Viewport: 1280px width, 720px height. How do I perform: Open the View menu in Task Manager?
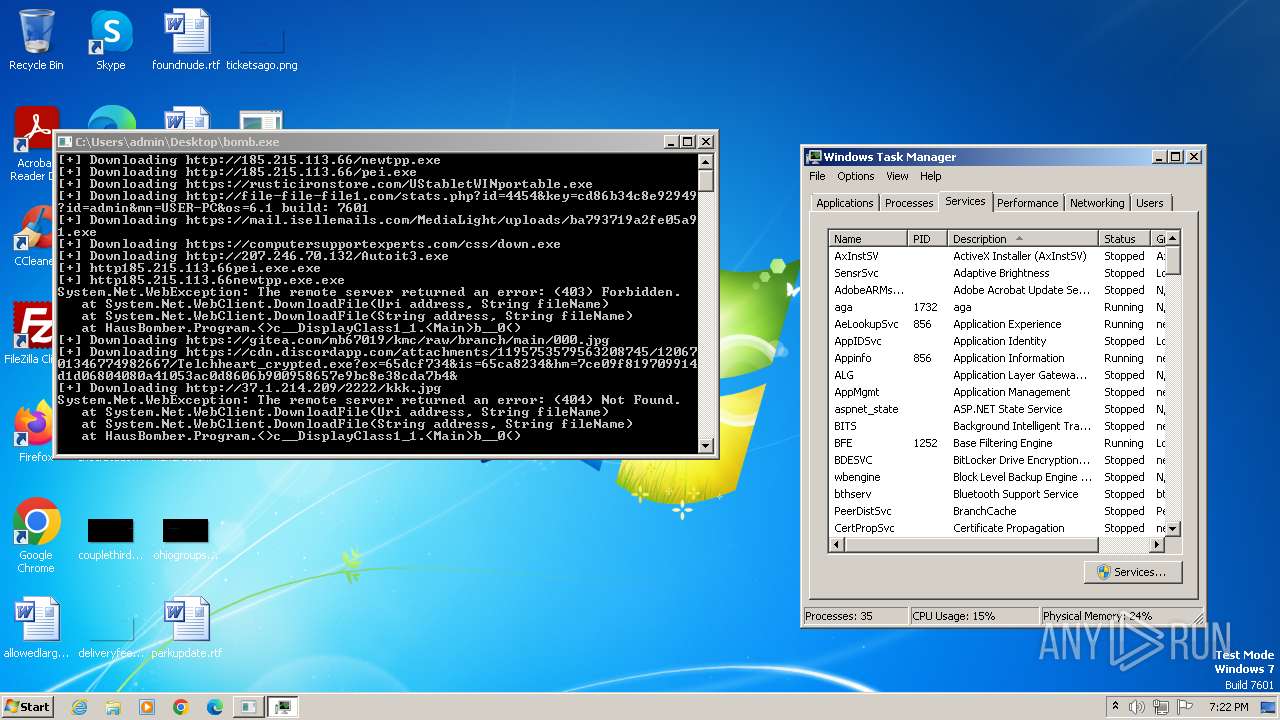(897, 176)
